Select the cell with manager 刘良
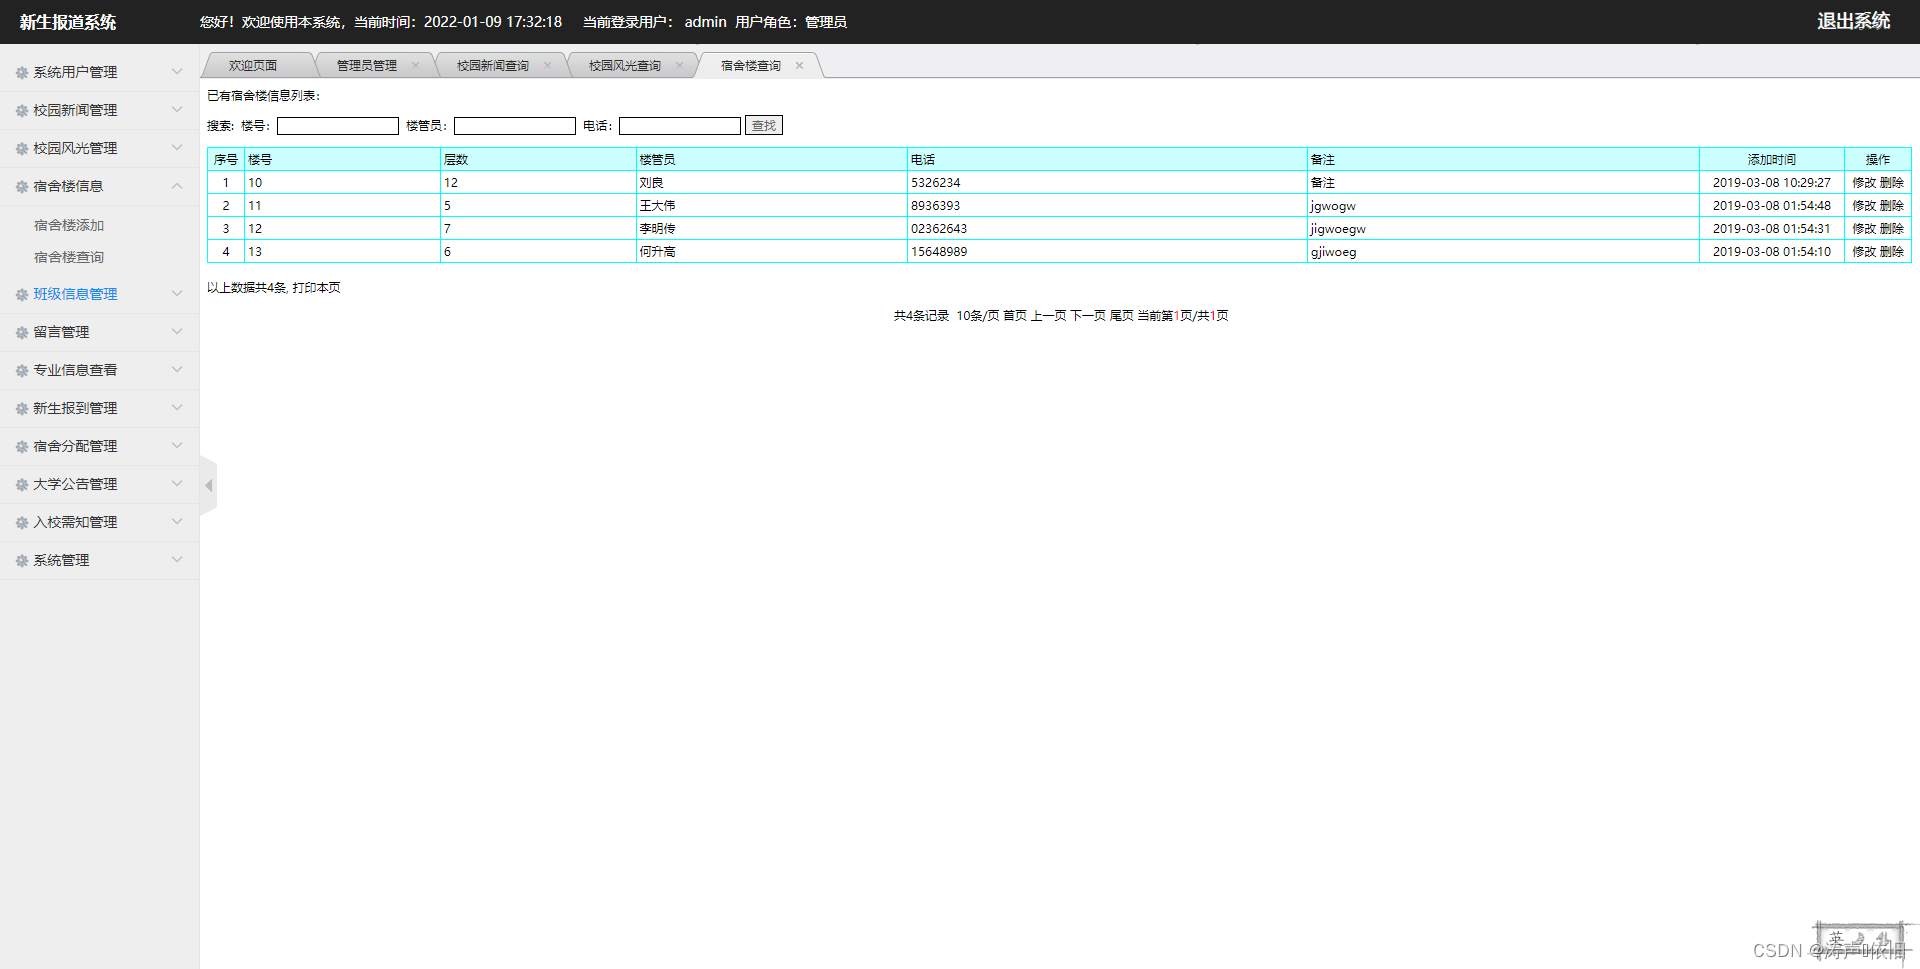Viewport: 1920px width, 969px height. pos(772,183)
